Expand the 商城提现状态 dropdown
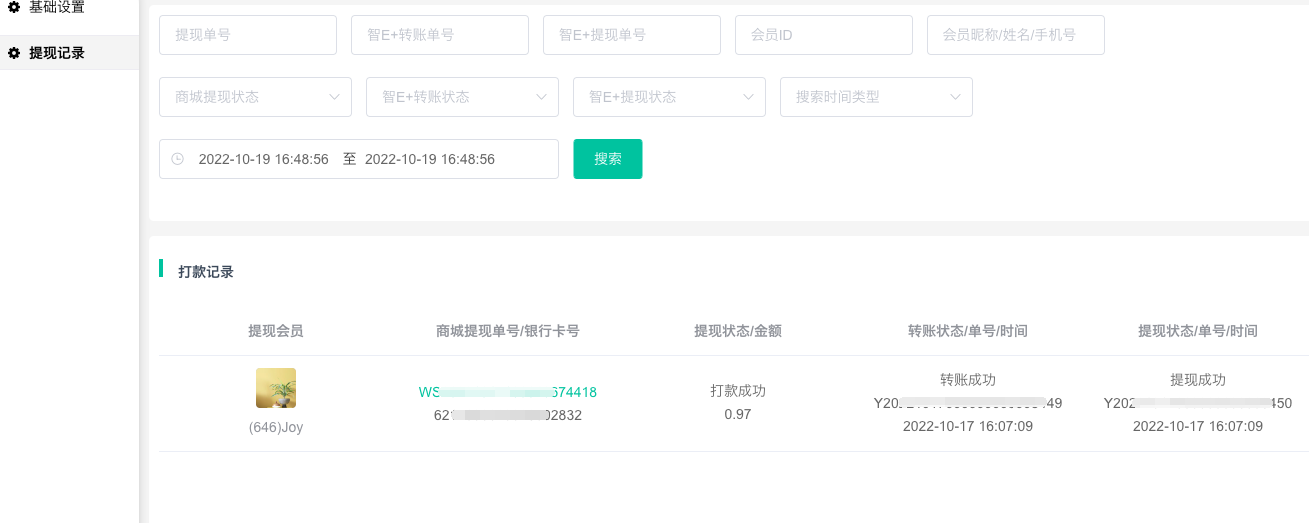This screenshot has width=1309, height=523. click(x=255, y=97)
